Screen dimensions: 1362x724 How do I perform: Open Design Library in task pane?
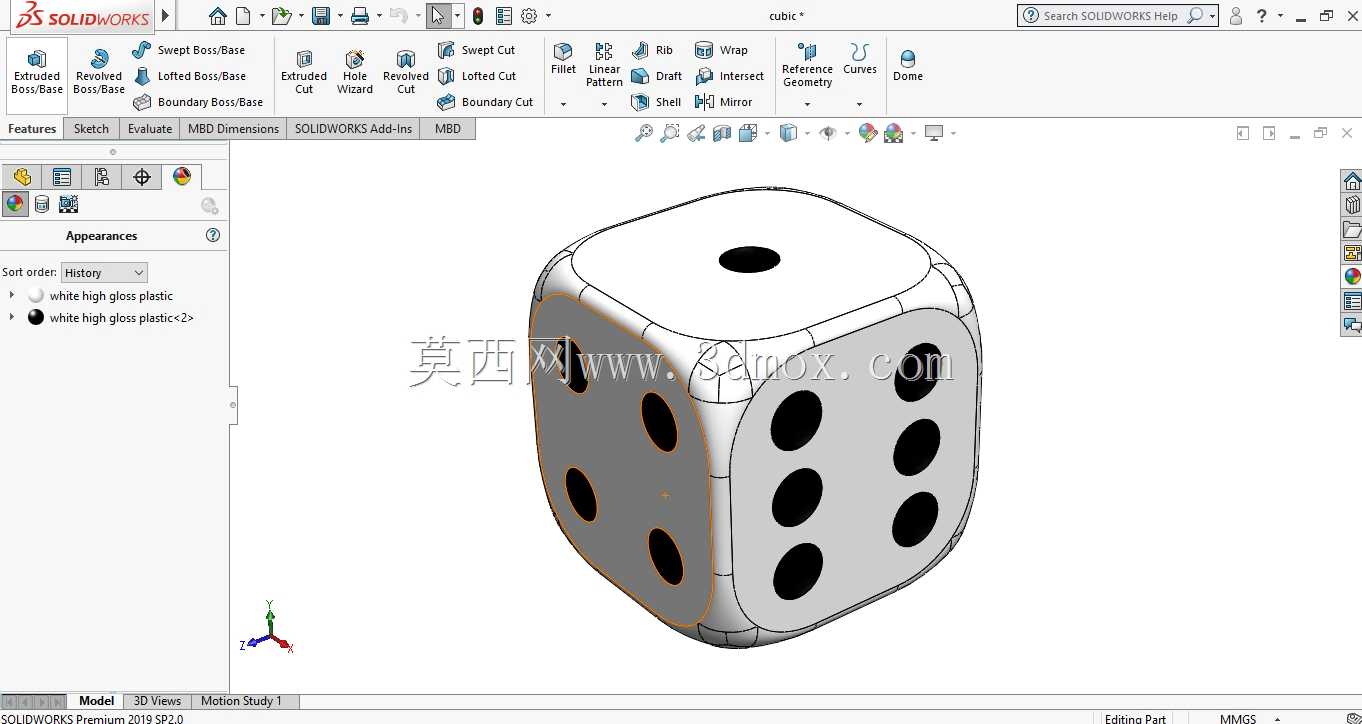[1352, 205]
